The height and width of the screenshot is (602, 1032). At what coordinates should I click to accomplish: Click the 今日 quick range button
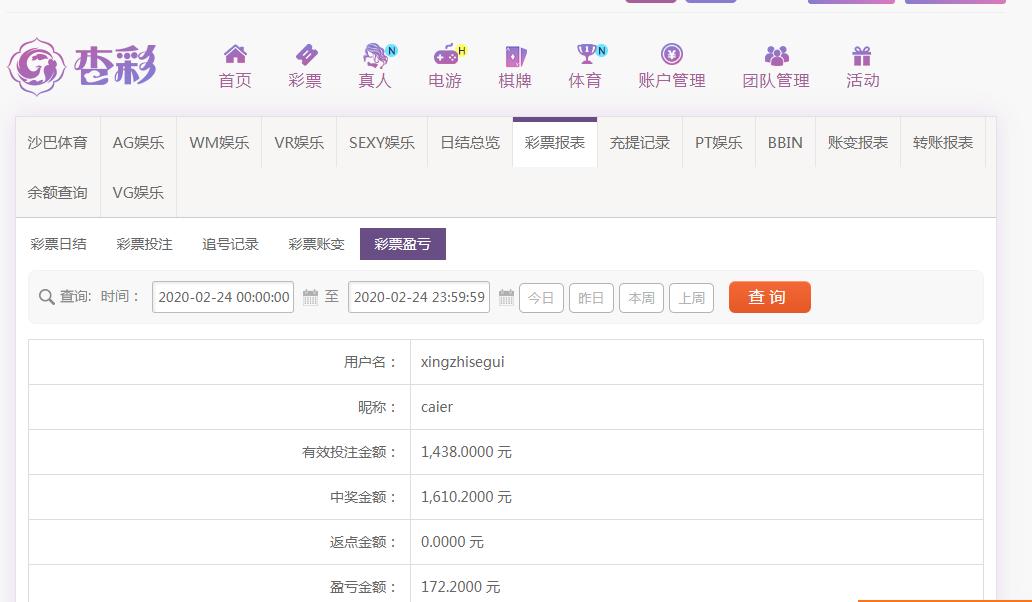click(x=541, y=298)
